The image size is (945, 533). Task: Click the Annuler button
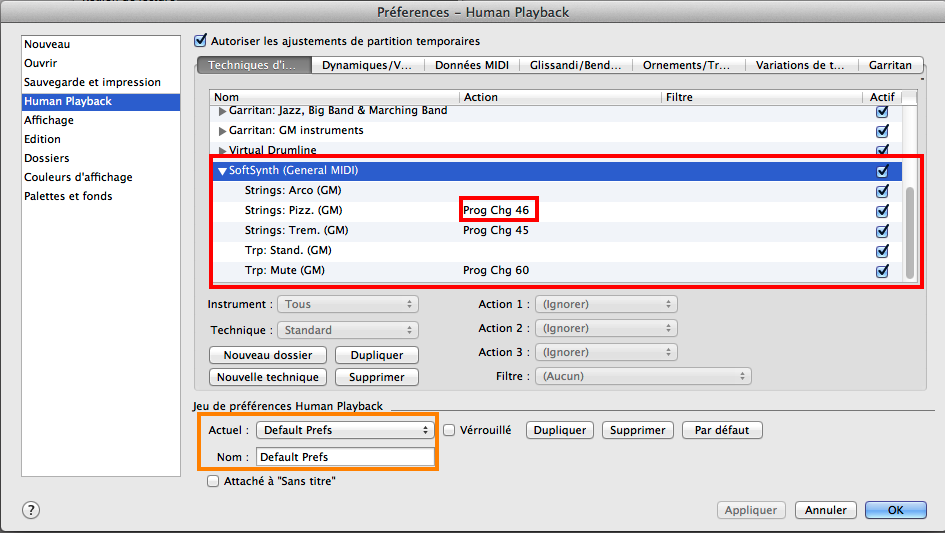(x=826, y=510)
